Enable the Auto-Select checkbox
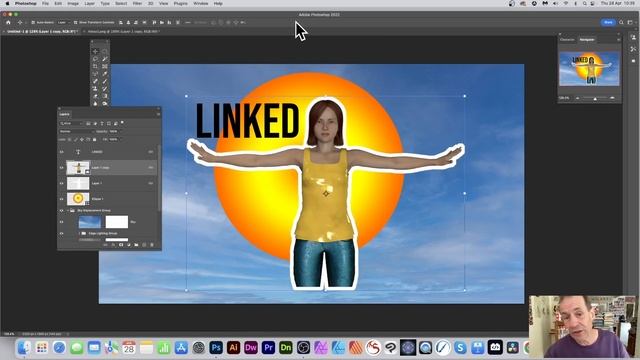Screen dimensions: 640x360 tap(33, 22)
